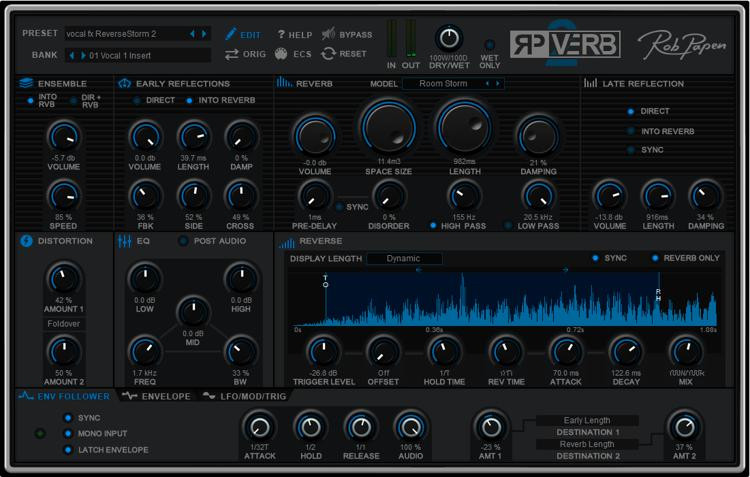Select Ensemble Into RVB option
The height and width of the screenshot is (477, 750).
pos(31,100)
